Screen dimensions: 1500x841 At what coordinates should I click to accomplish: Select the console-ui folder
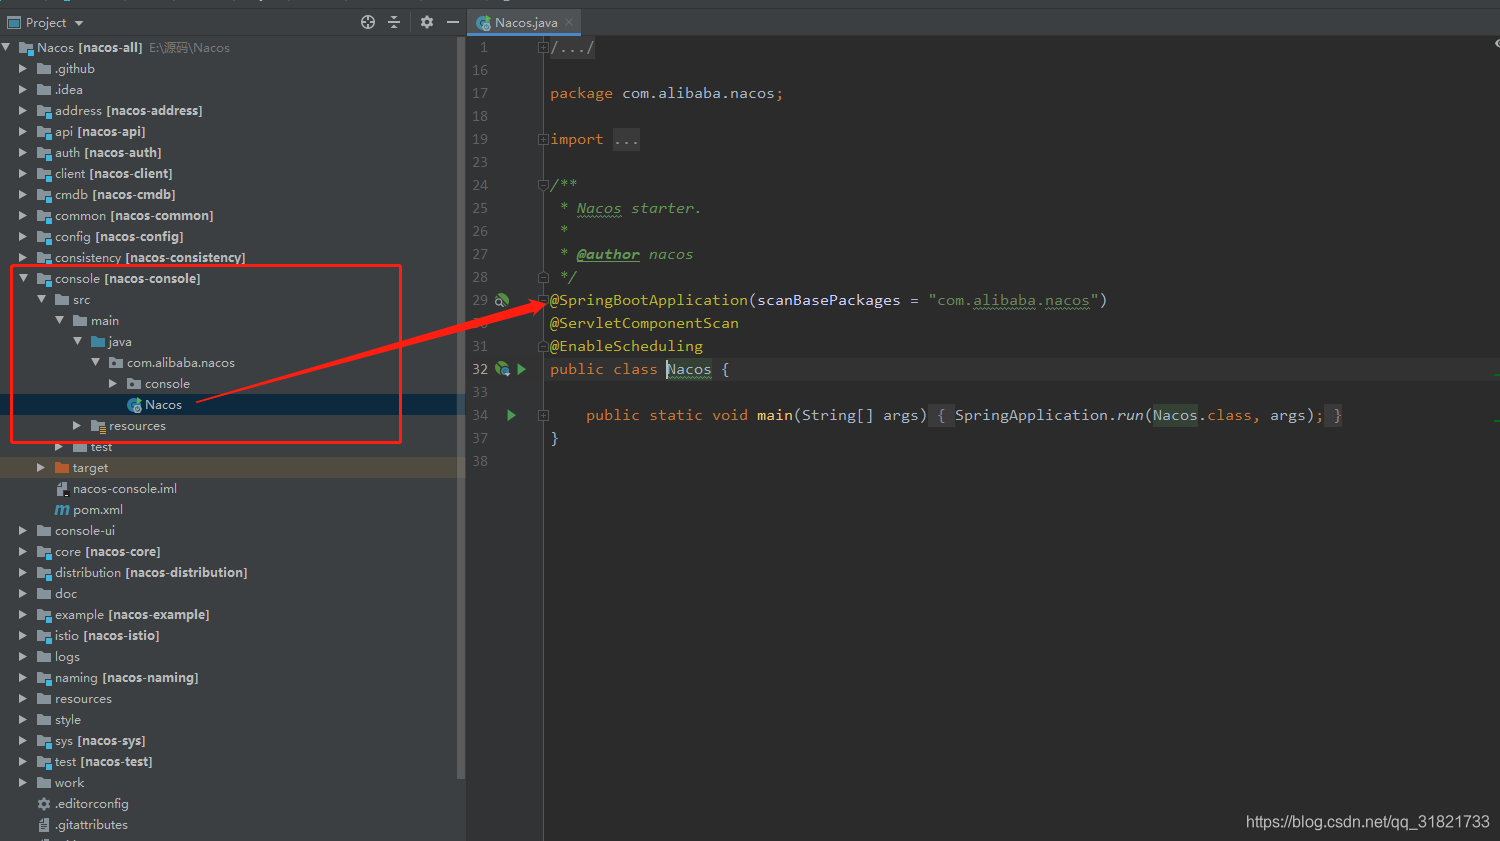85,531
